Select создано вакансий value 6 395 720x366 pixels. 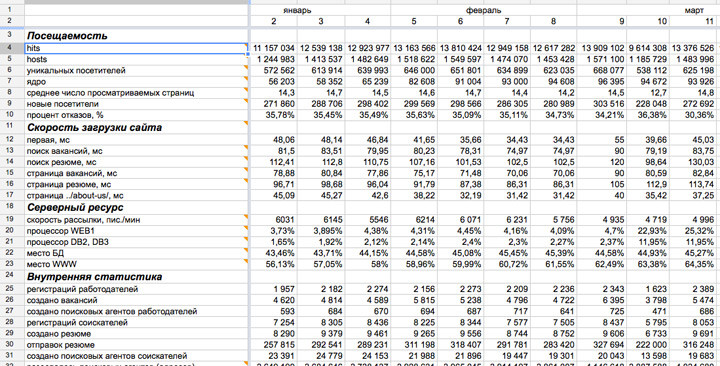coord(602,300)
